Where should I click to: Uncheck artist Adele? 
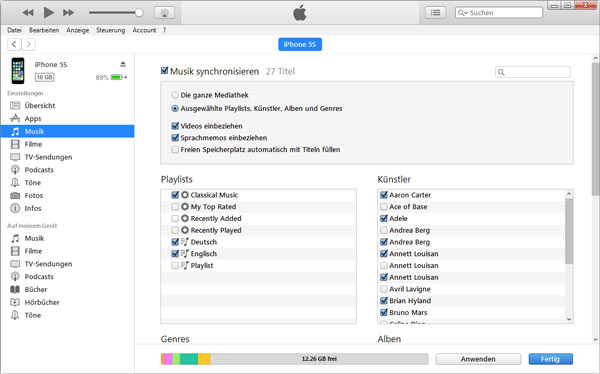[384, 219]
